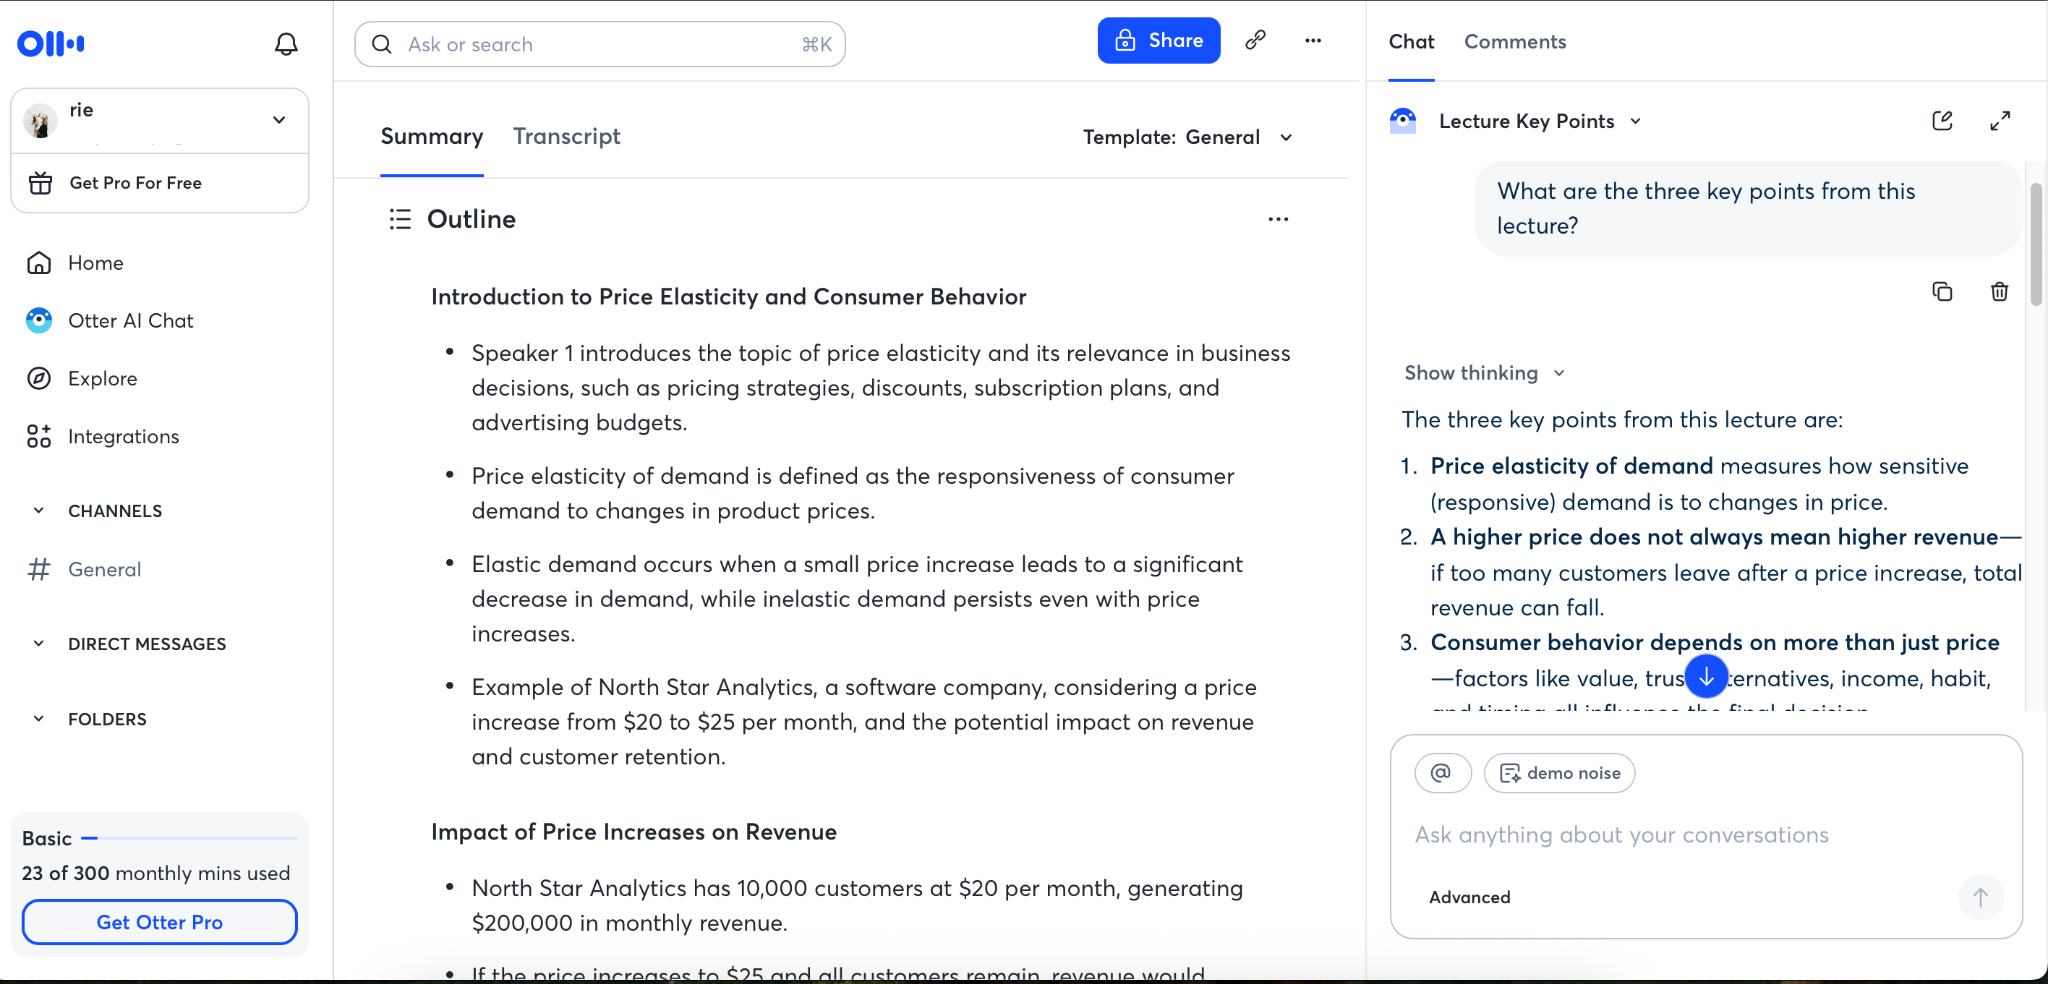
Task: Click 'The three key points from this lecture are:'
Action: point(1622,420)
